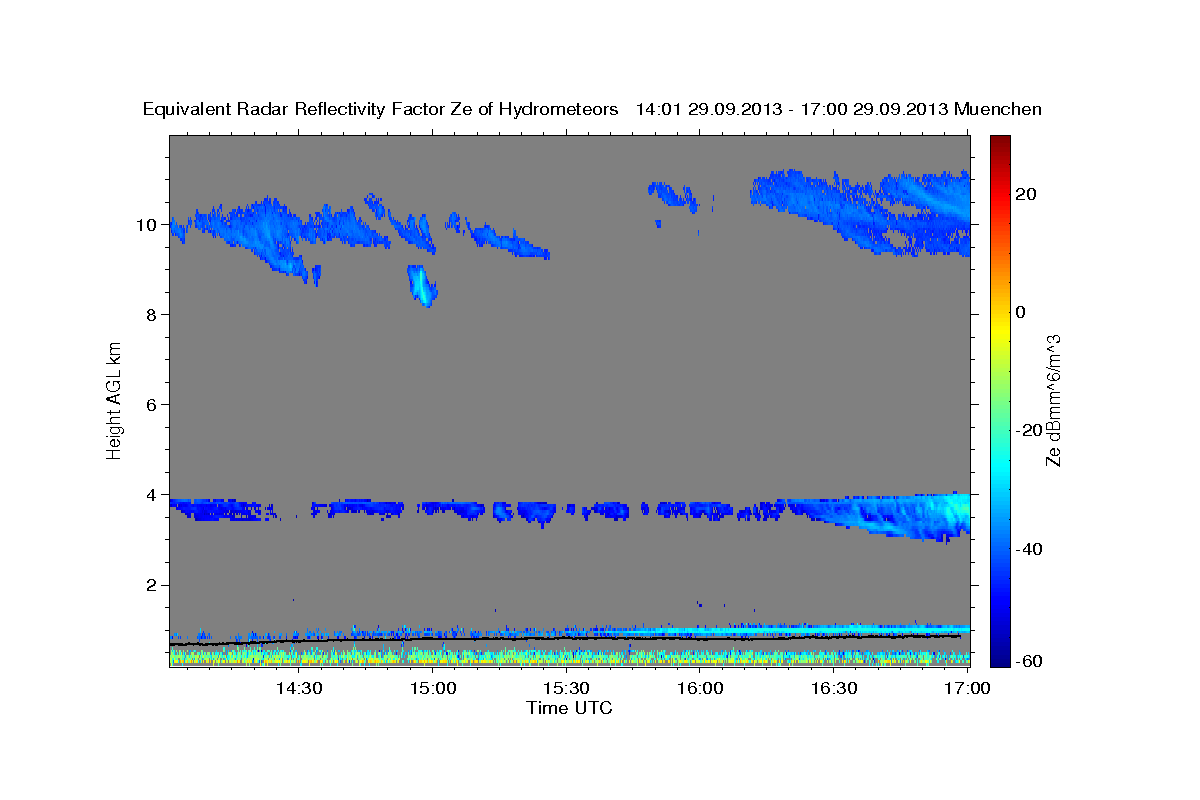Screen dimensions: 1200x800
Task: Click the bright cyan layer at 1 km near 16:30
Action: 835,630
